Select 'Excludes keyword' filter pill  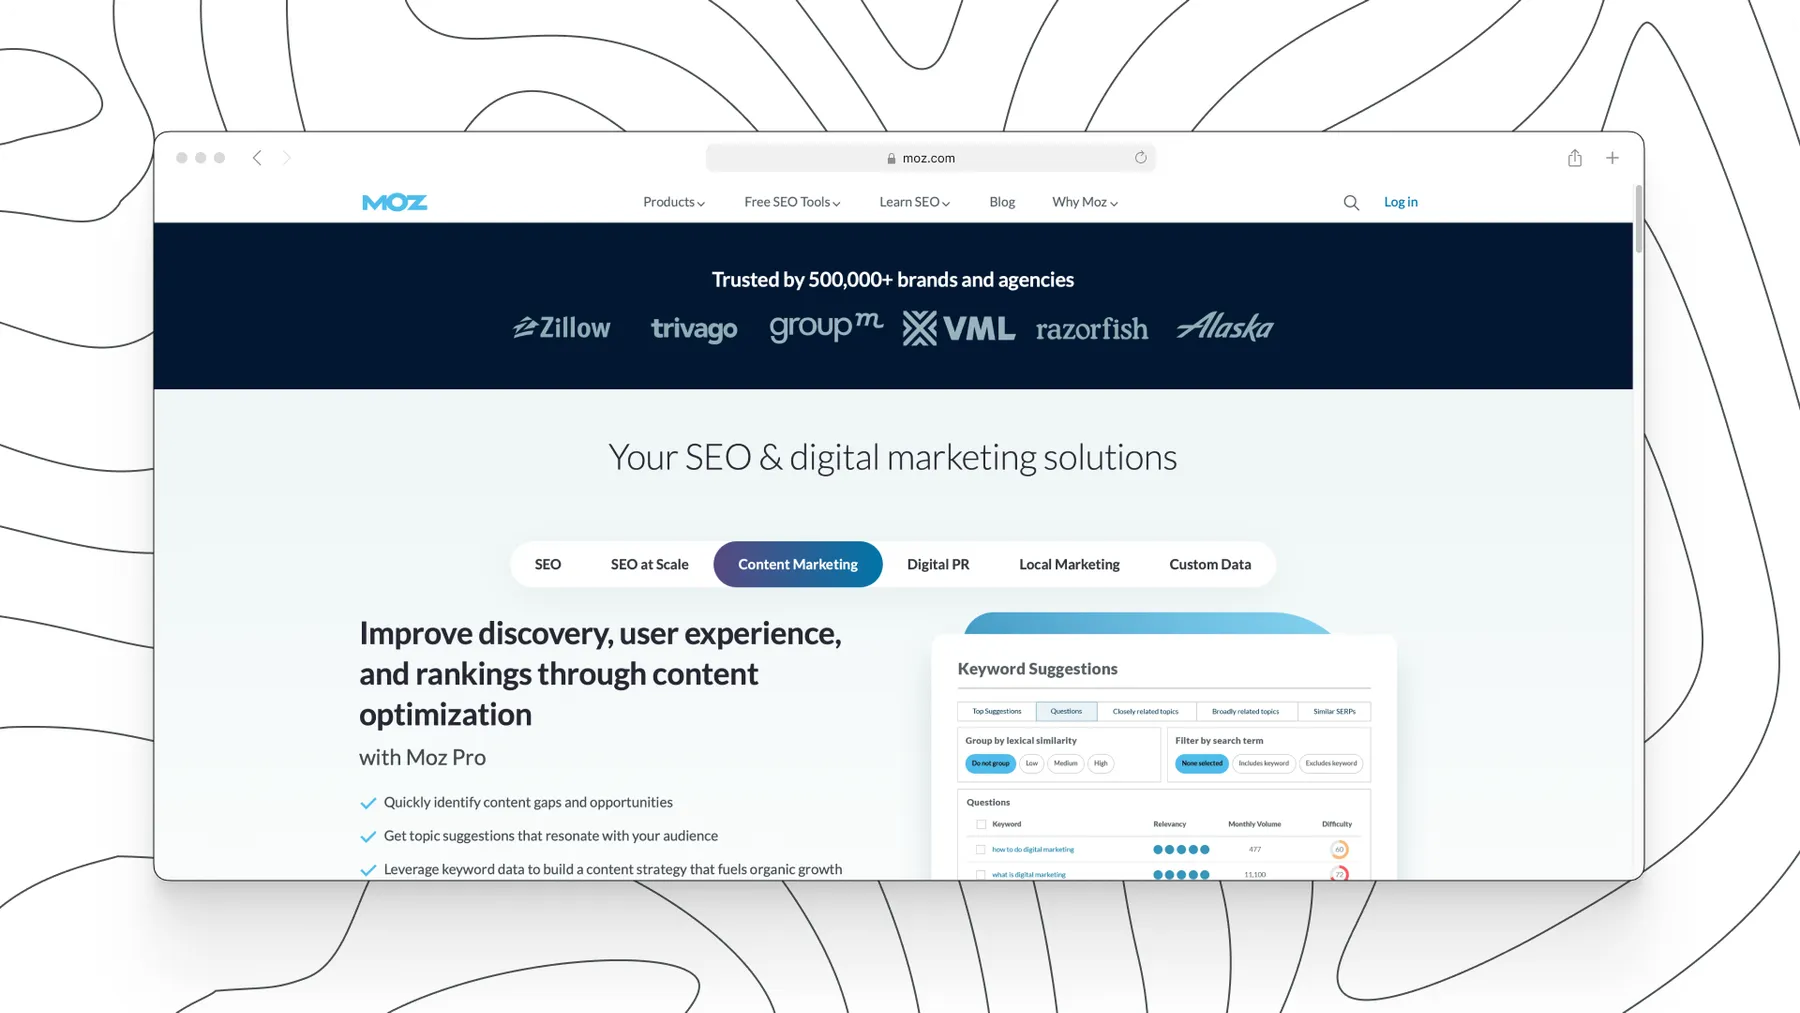click(1331, 763)
